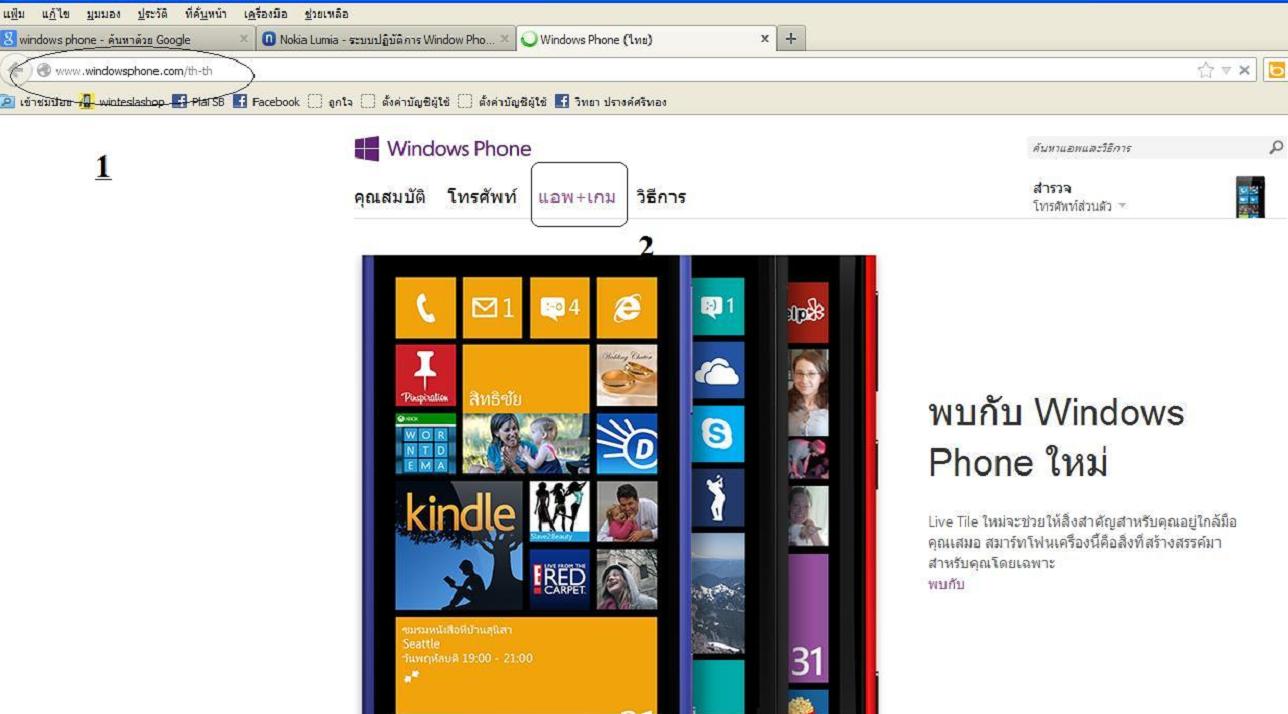Viewport: 1288px width, 714px height.
Task: Click the Yelp tile
Action: click(x=807, y=311)
